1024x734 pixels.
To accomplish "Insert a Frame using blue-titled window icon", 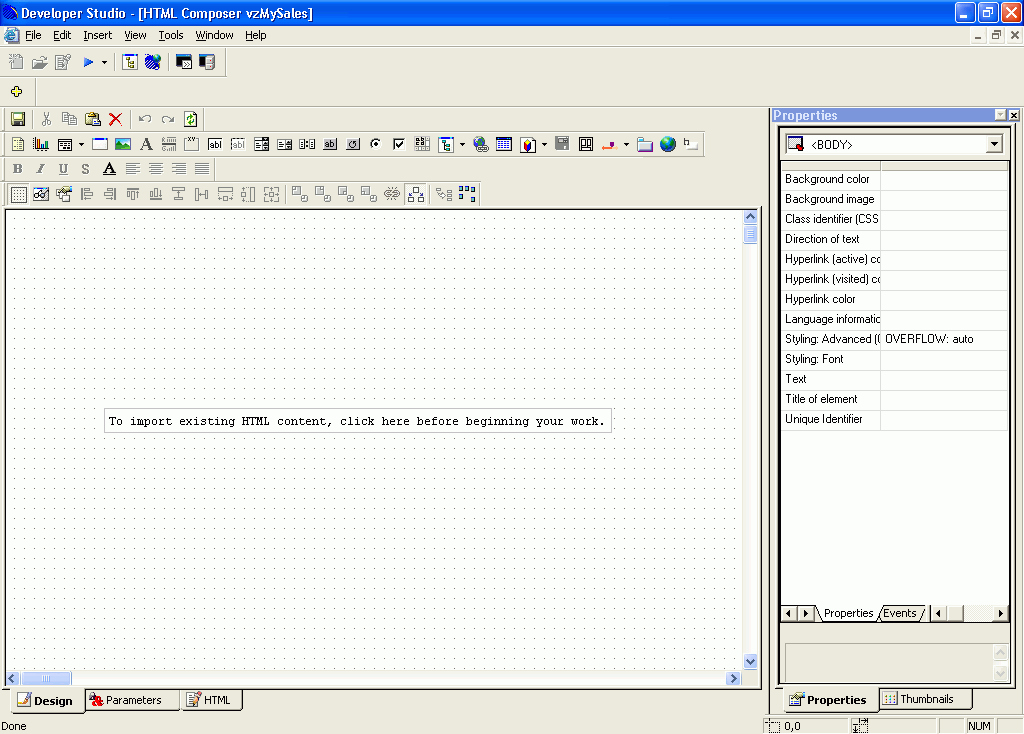I will (x=100, y=144).
